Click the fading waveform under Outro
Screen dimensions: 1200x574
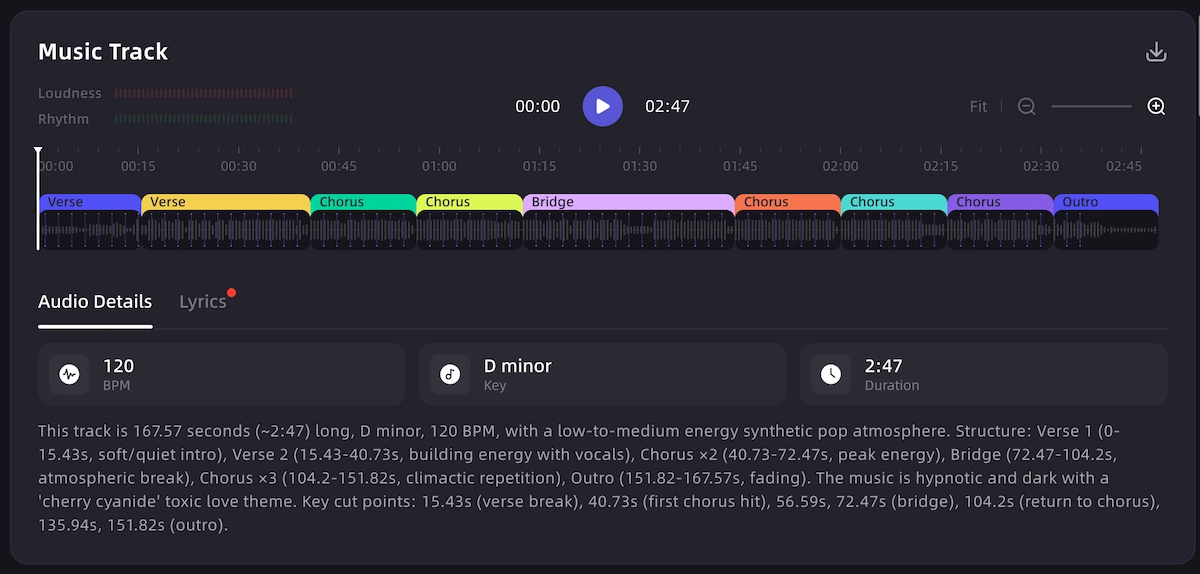click(x=1106, y=230)
